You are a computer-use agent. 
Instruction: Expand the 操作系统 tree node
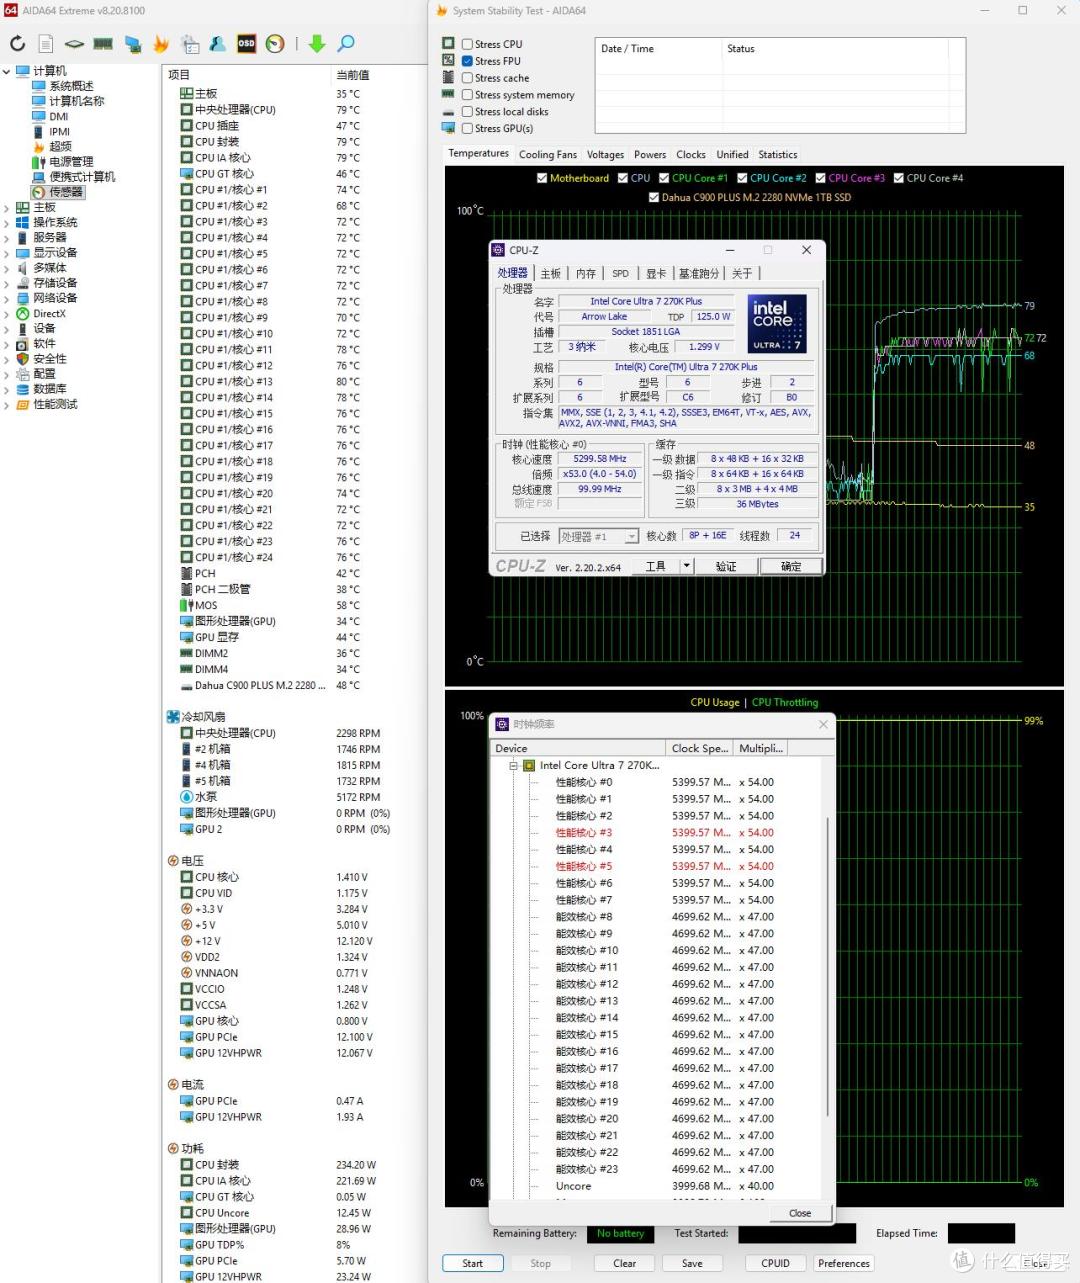(7, 222)
